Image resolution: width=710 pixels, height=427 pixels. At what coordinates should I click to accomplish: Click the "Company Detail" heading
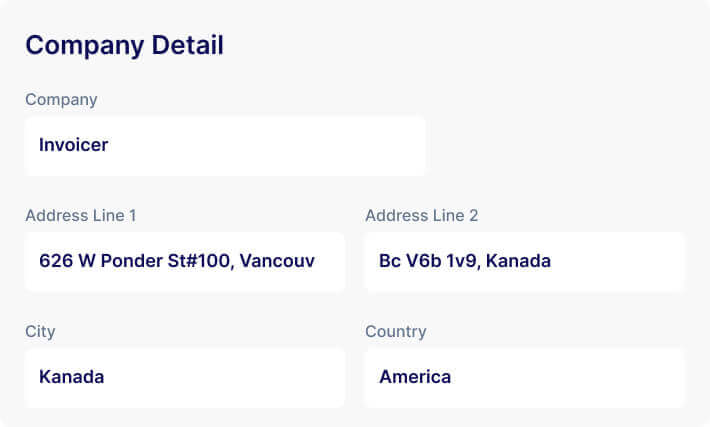[x=124, y=45]
